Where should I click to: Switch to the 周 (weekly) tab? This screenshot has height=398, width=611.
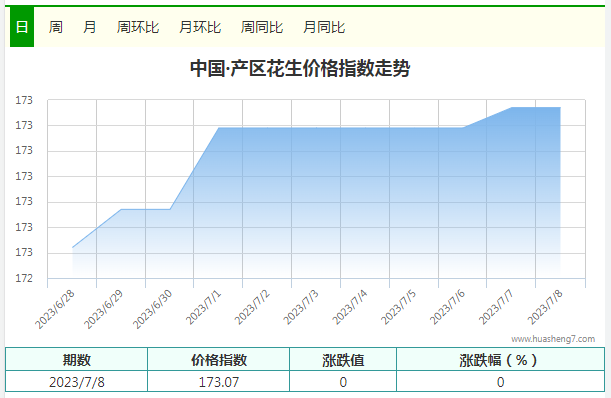point(56,27)
